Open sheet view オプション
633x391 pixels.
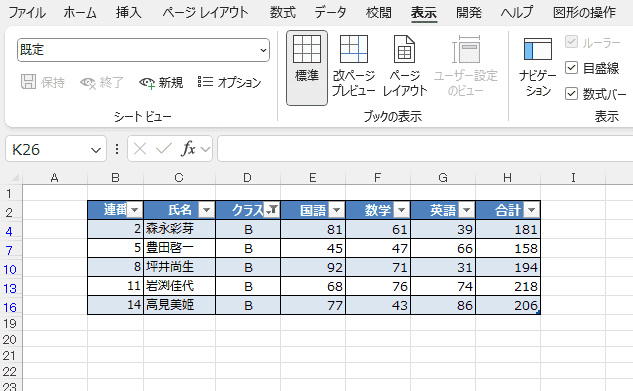(230, 83)
